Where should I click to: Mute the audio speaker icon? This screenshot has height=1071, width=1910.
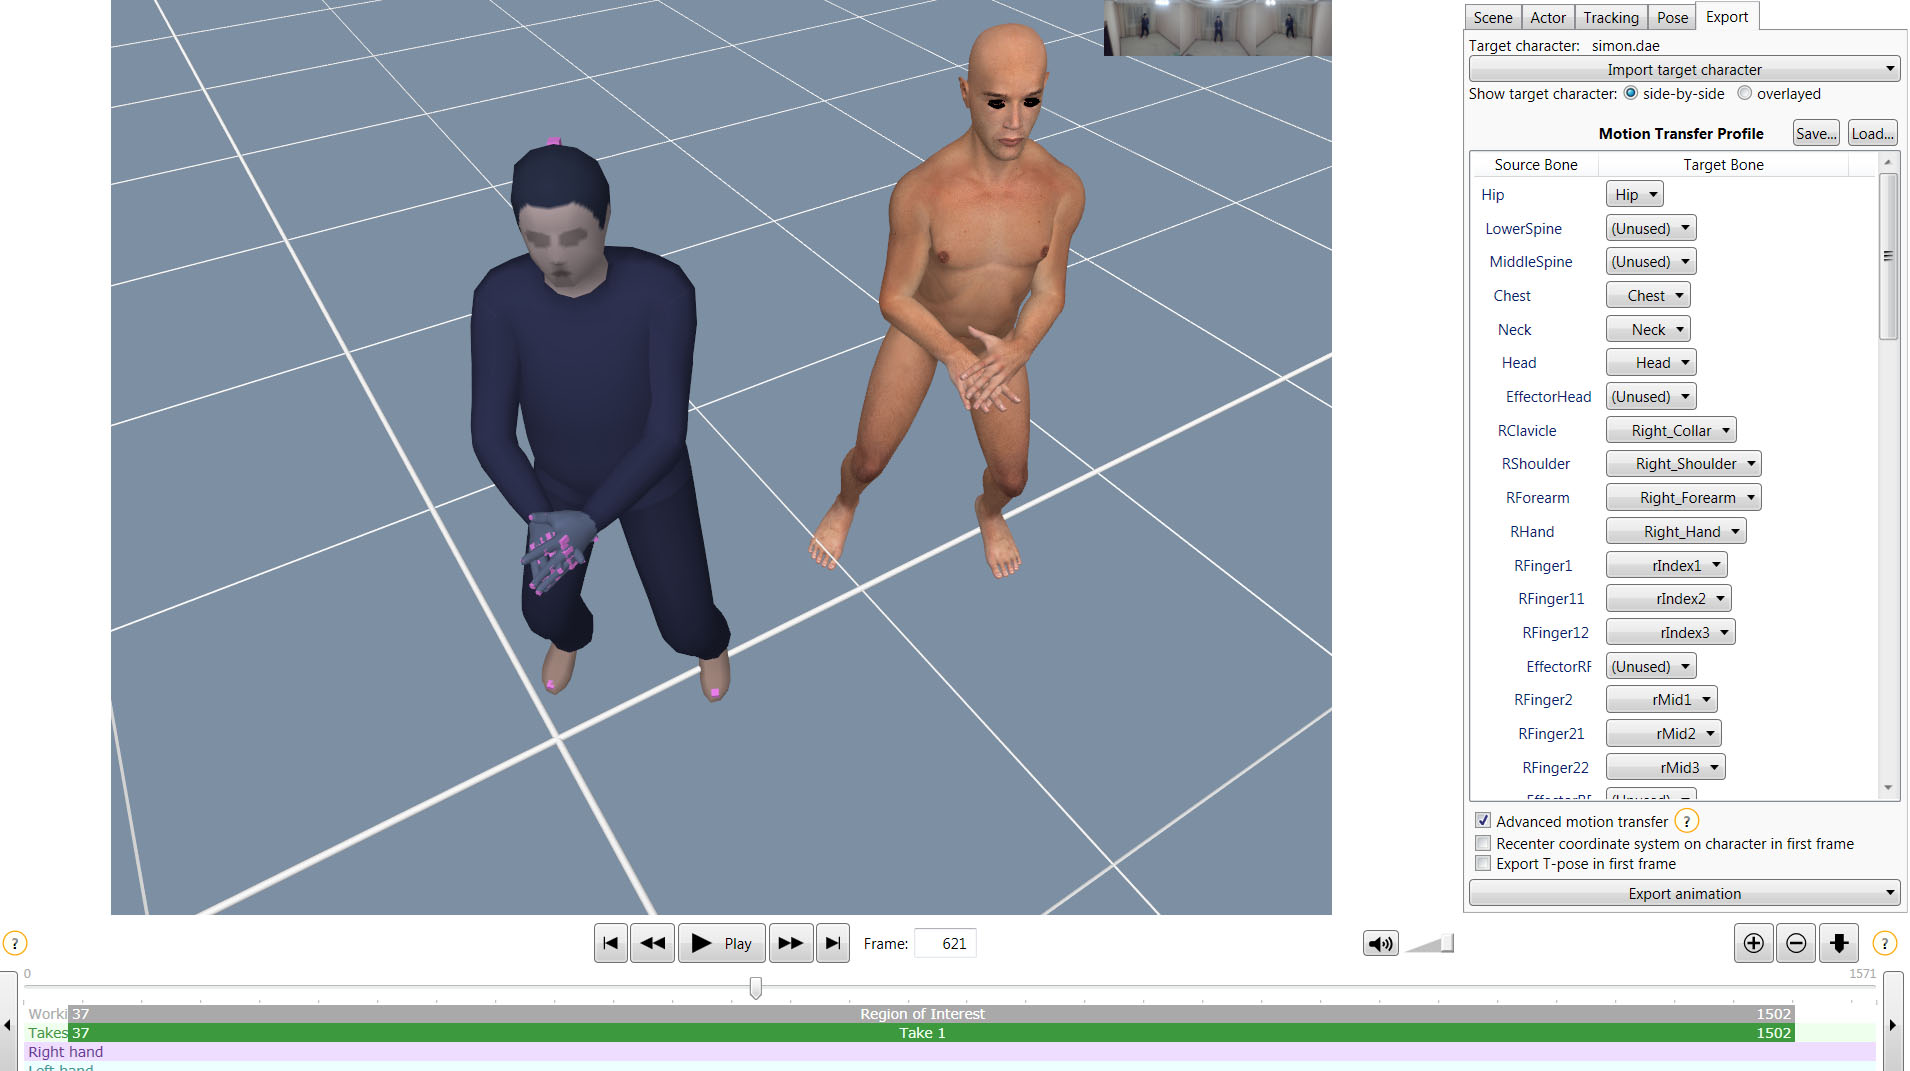[1380, 943]
